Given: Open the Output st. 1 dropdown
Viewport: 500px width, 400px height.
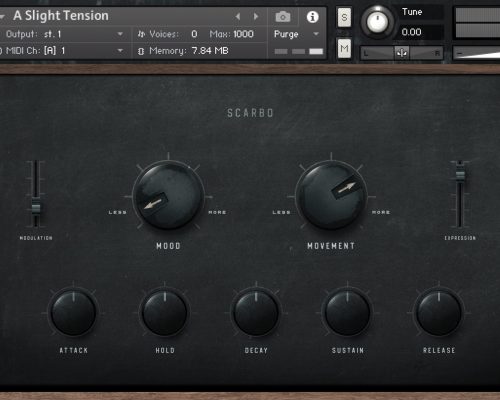Looking at the screenshot, I should tap(65, 34).
